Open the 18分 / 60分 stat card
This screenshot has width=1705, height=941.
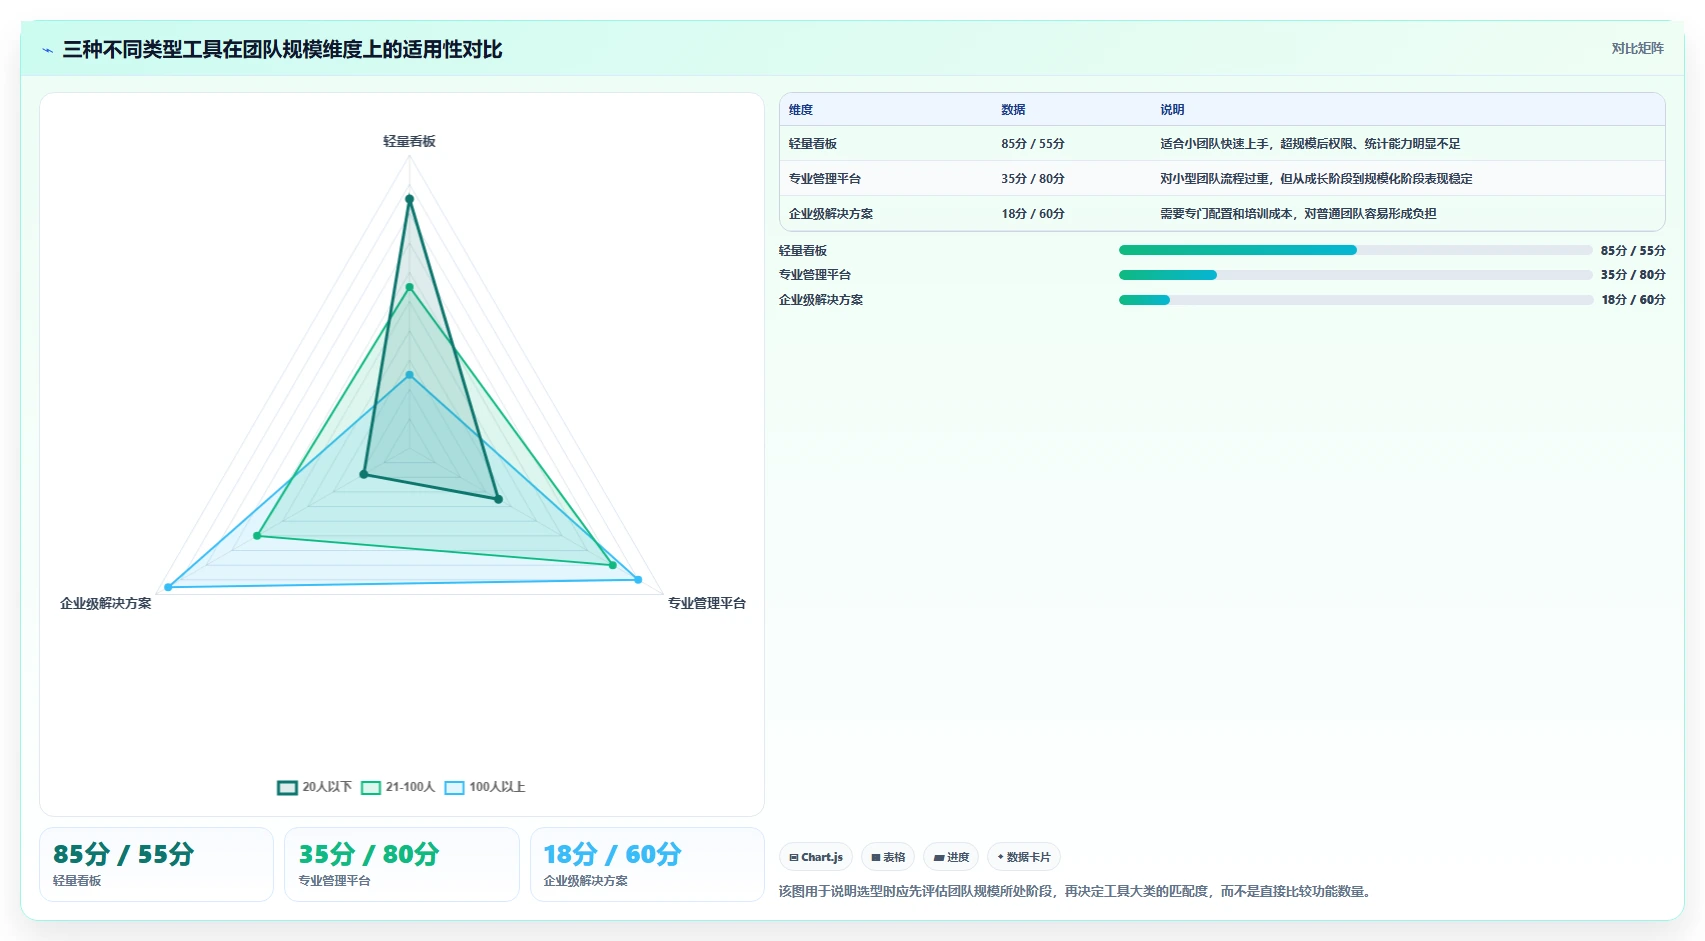(x=647, y=865)
